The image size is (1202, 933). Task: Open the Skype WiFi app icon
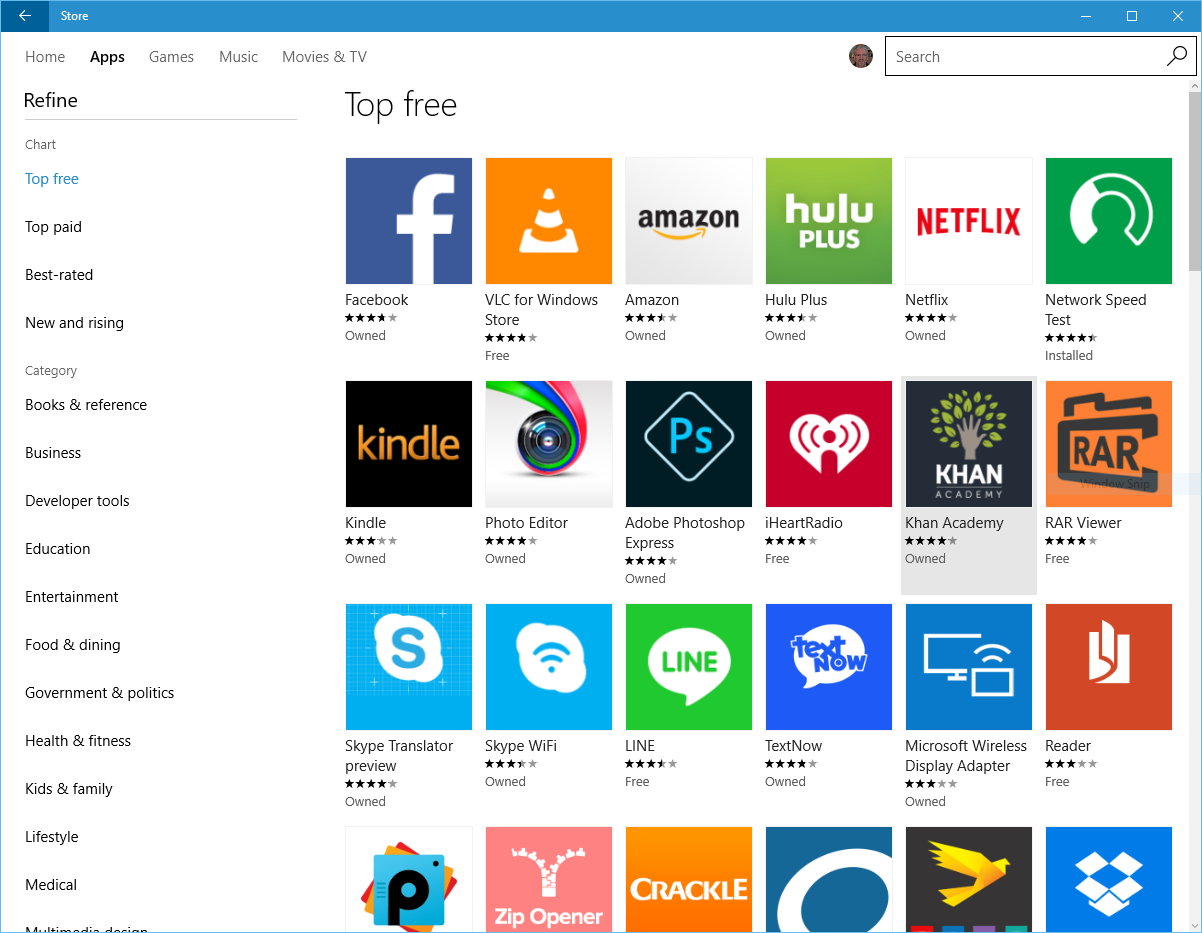pos(548,667)
